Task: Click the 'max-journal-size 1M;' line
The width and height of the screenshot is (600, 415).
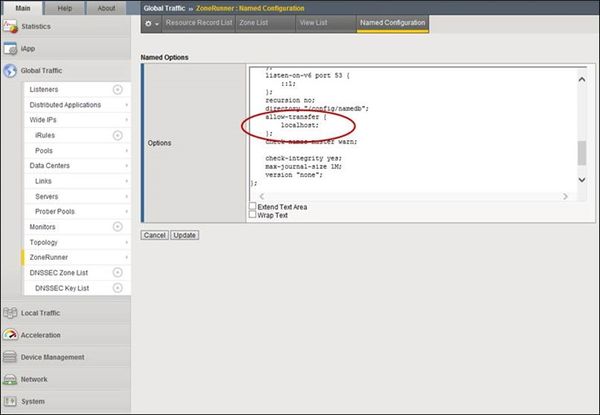Action: pos(304,167)
